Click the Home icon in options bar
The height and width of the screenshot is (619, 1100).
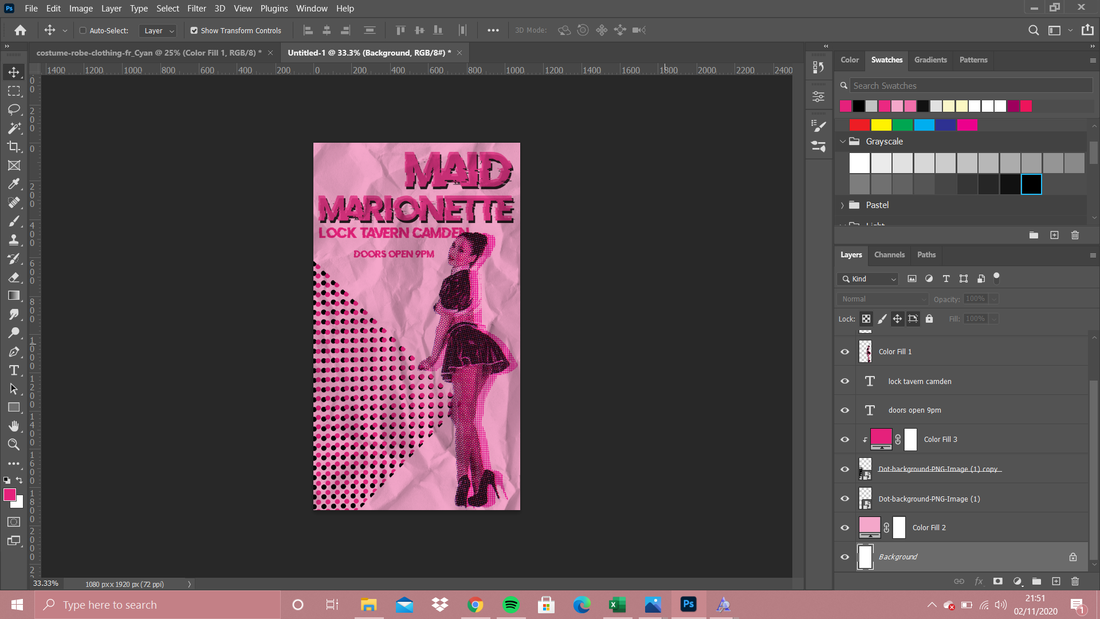pyautogui.click(x=20, y=30)
